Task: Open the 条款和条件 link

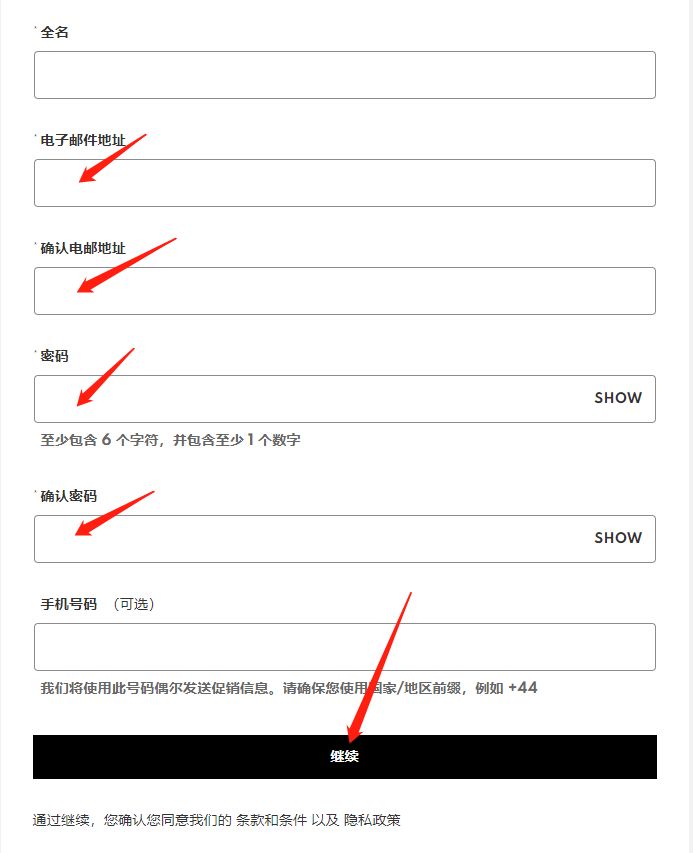Action: [271, 819]
